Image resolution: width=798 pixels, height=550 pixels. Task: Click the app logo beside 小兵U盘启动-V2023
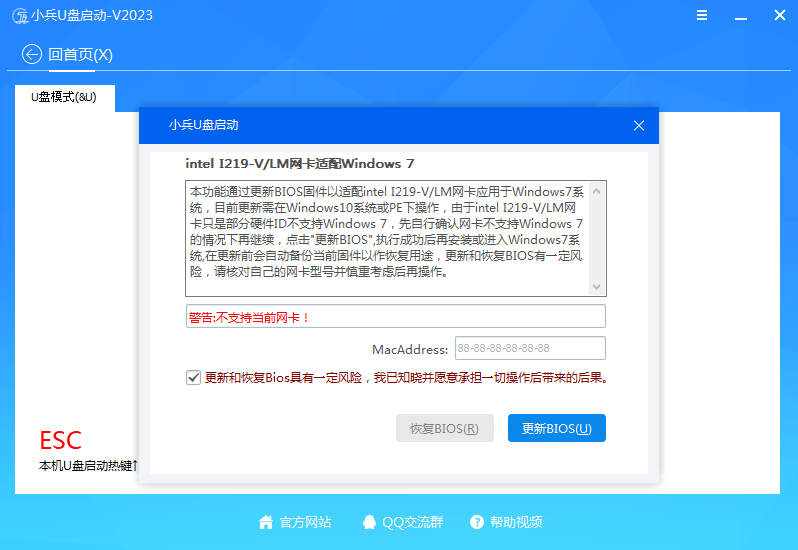click(20, 16)
